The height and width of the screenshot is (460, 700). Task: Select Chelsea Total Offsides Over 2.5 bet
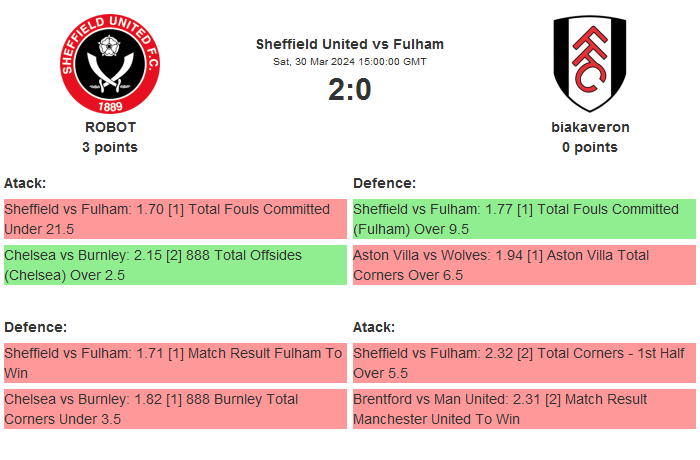tap(175, 264)
